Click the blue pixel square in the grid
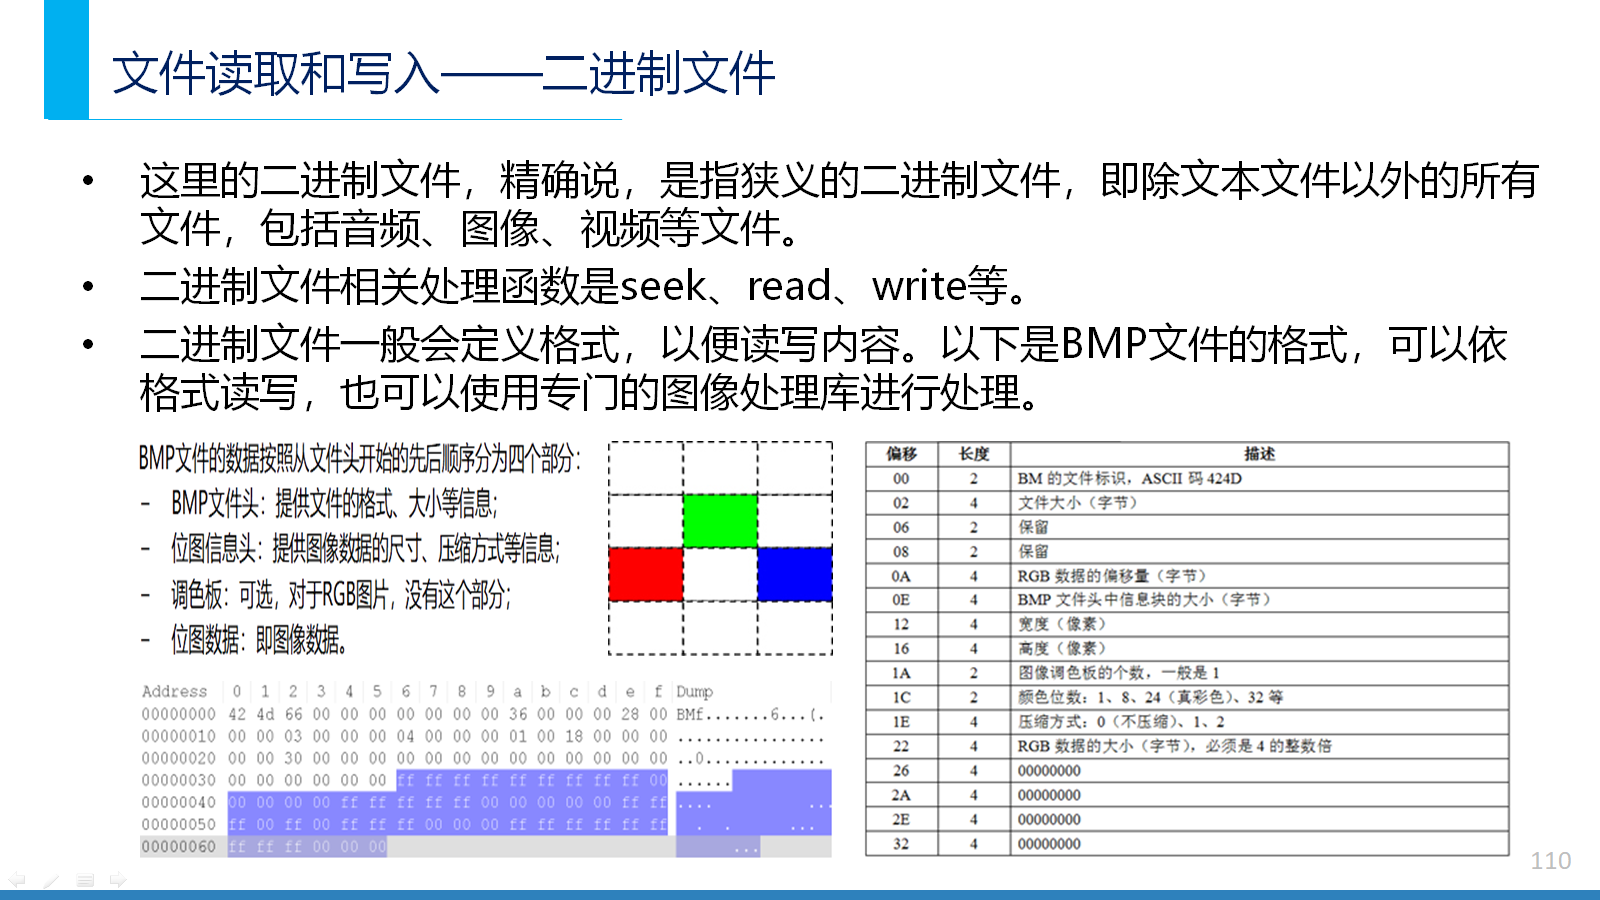 point(795,574)
